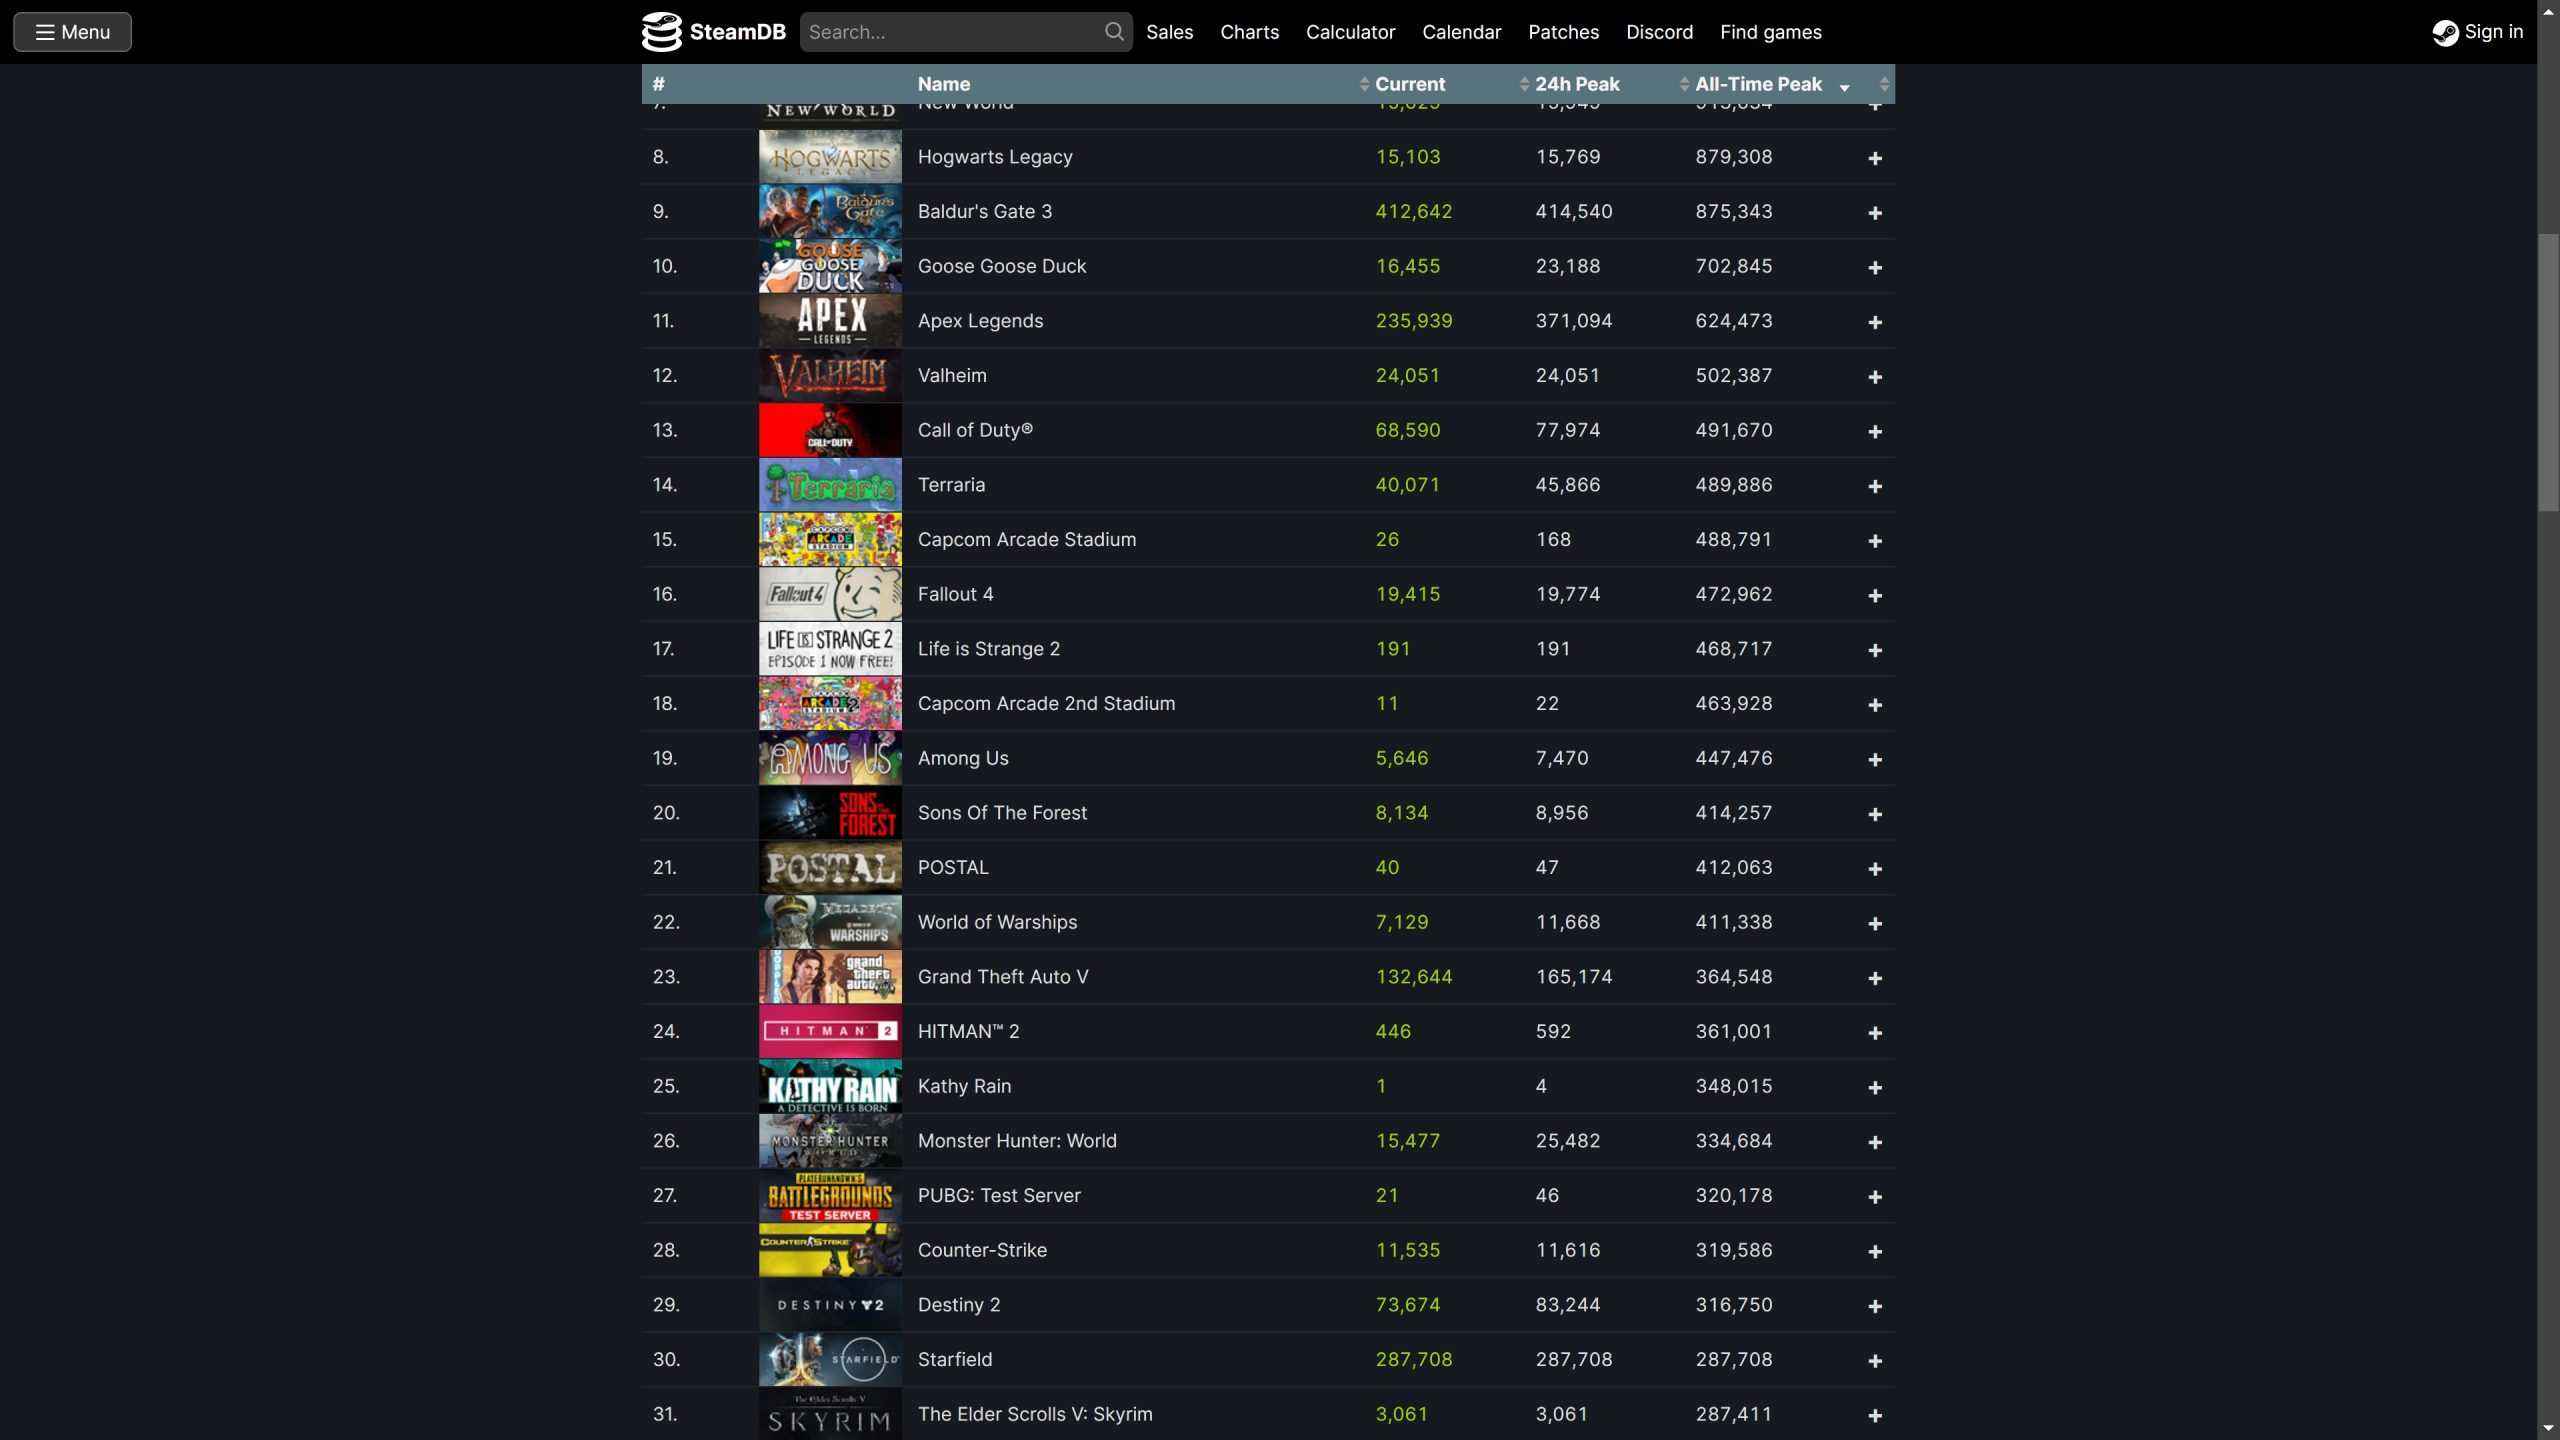
Task: Open the Sales menu item
Action: tap(1169, 32)
